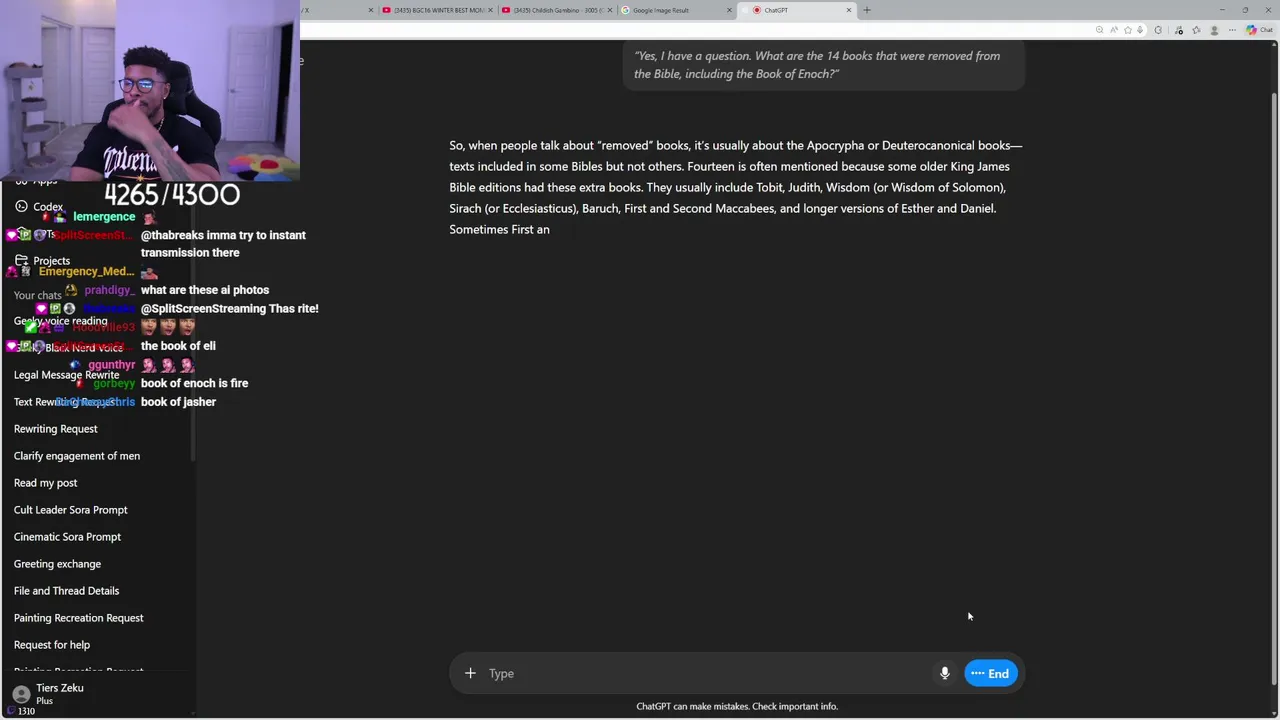Open the Read my post chat
1280x720 pixels.
[x=46, y=483]
